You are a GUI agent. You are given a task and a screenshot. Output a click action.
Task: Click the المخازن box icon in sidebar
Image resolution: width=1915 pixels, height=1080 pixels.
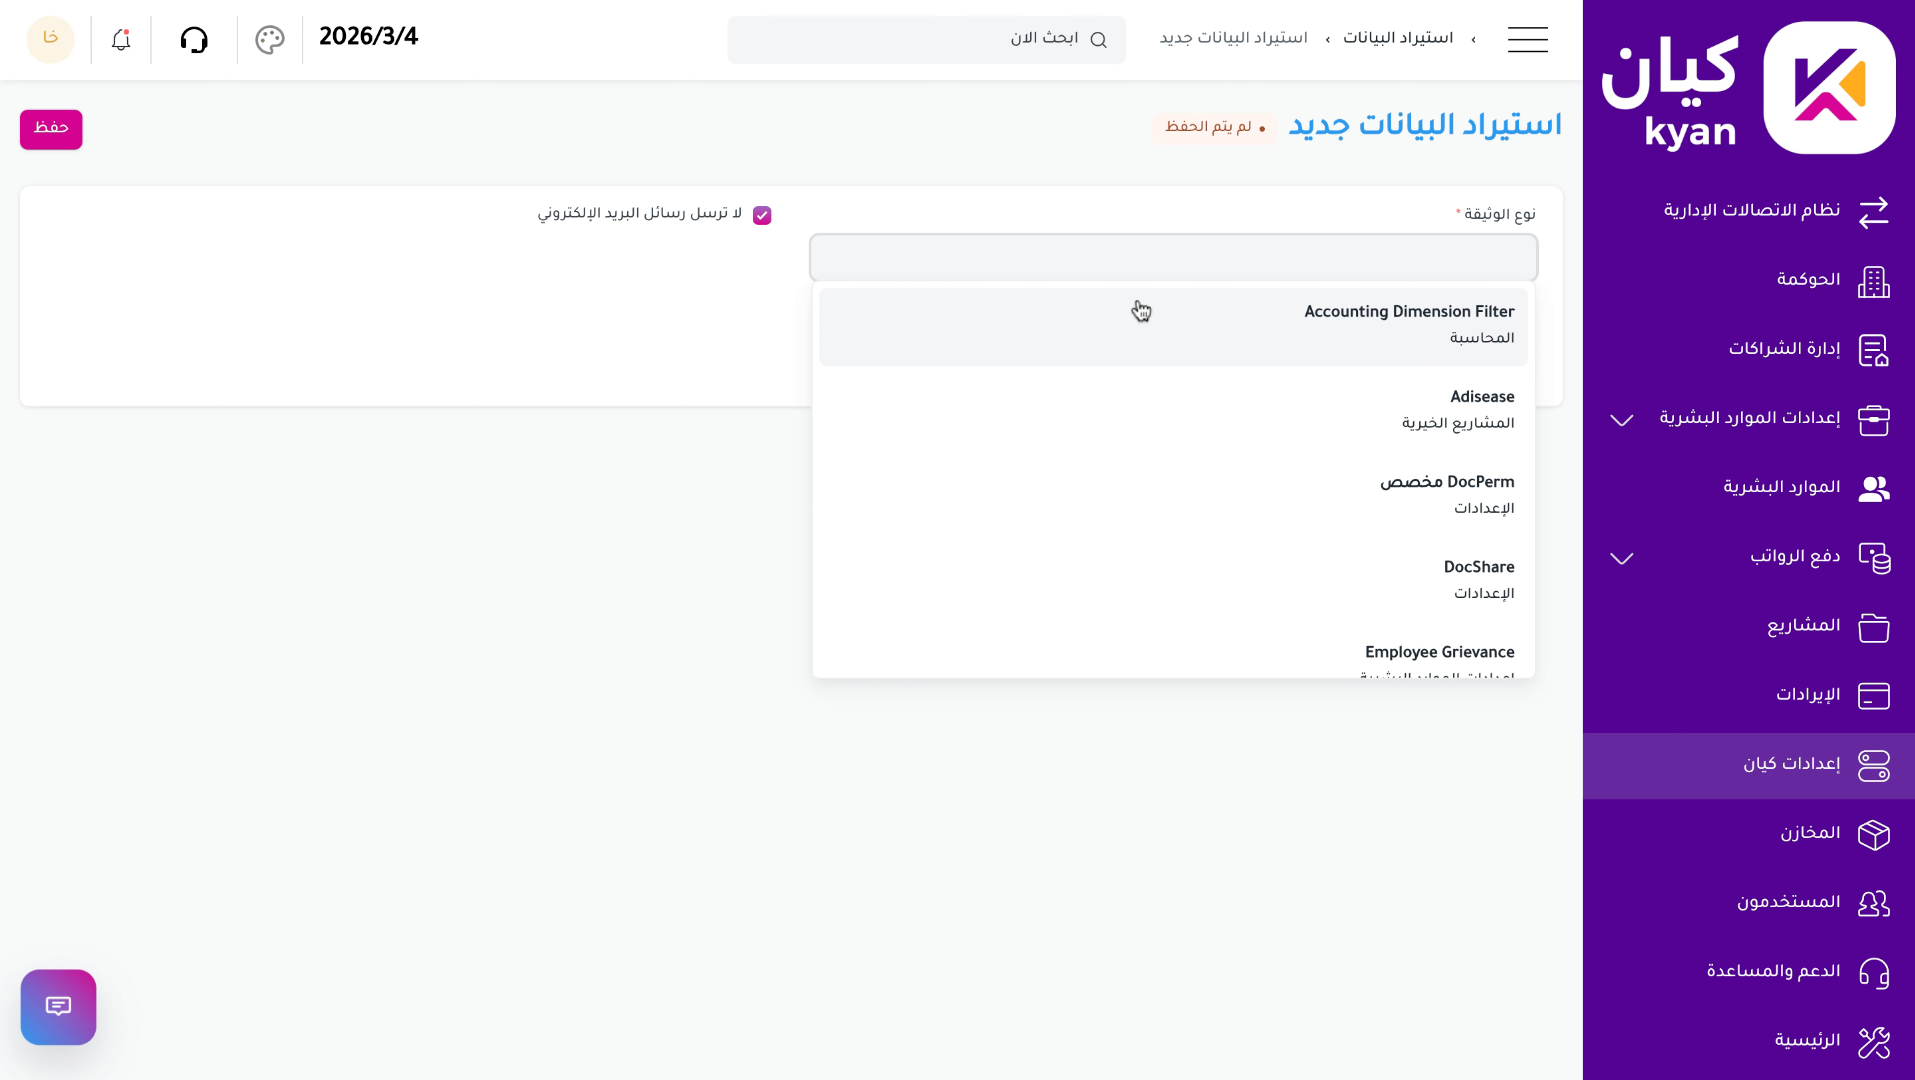click(x=1873, y=835)
